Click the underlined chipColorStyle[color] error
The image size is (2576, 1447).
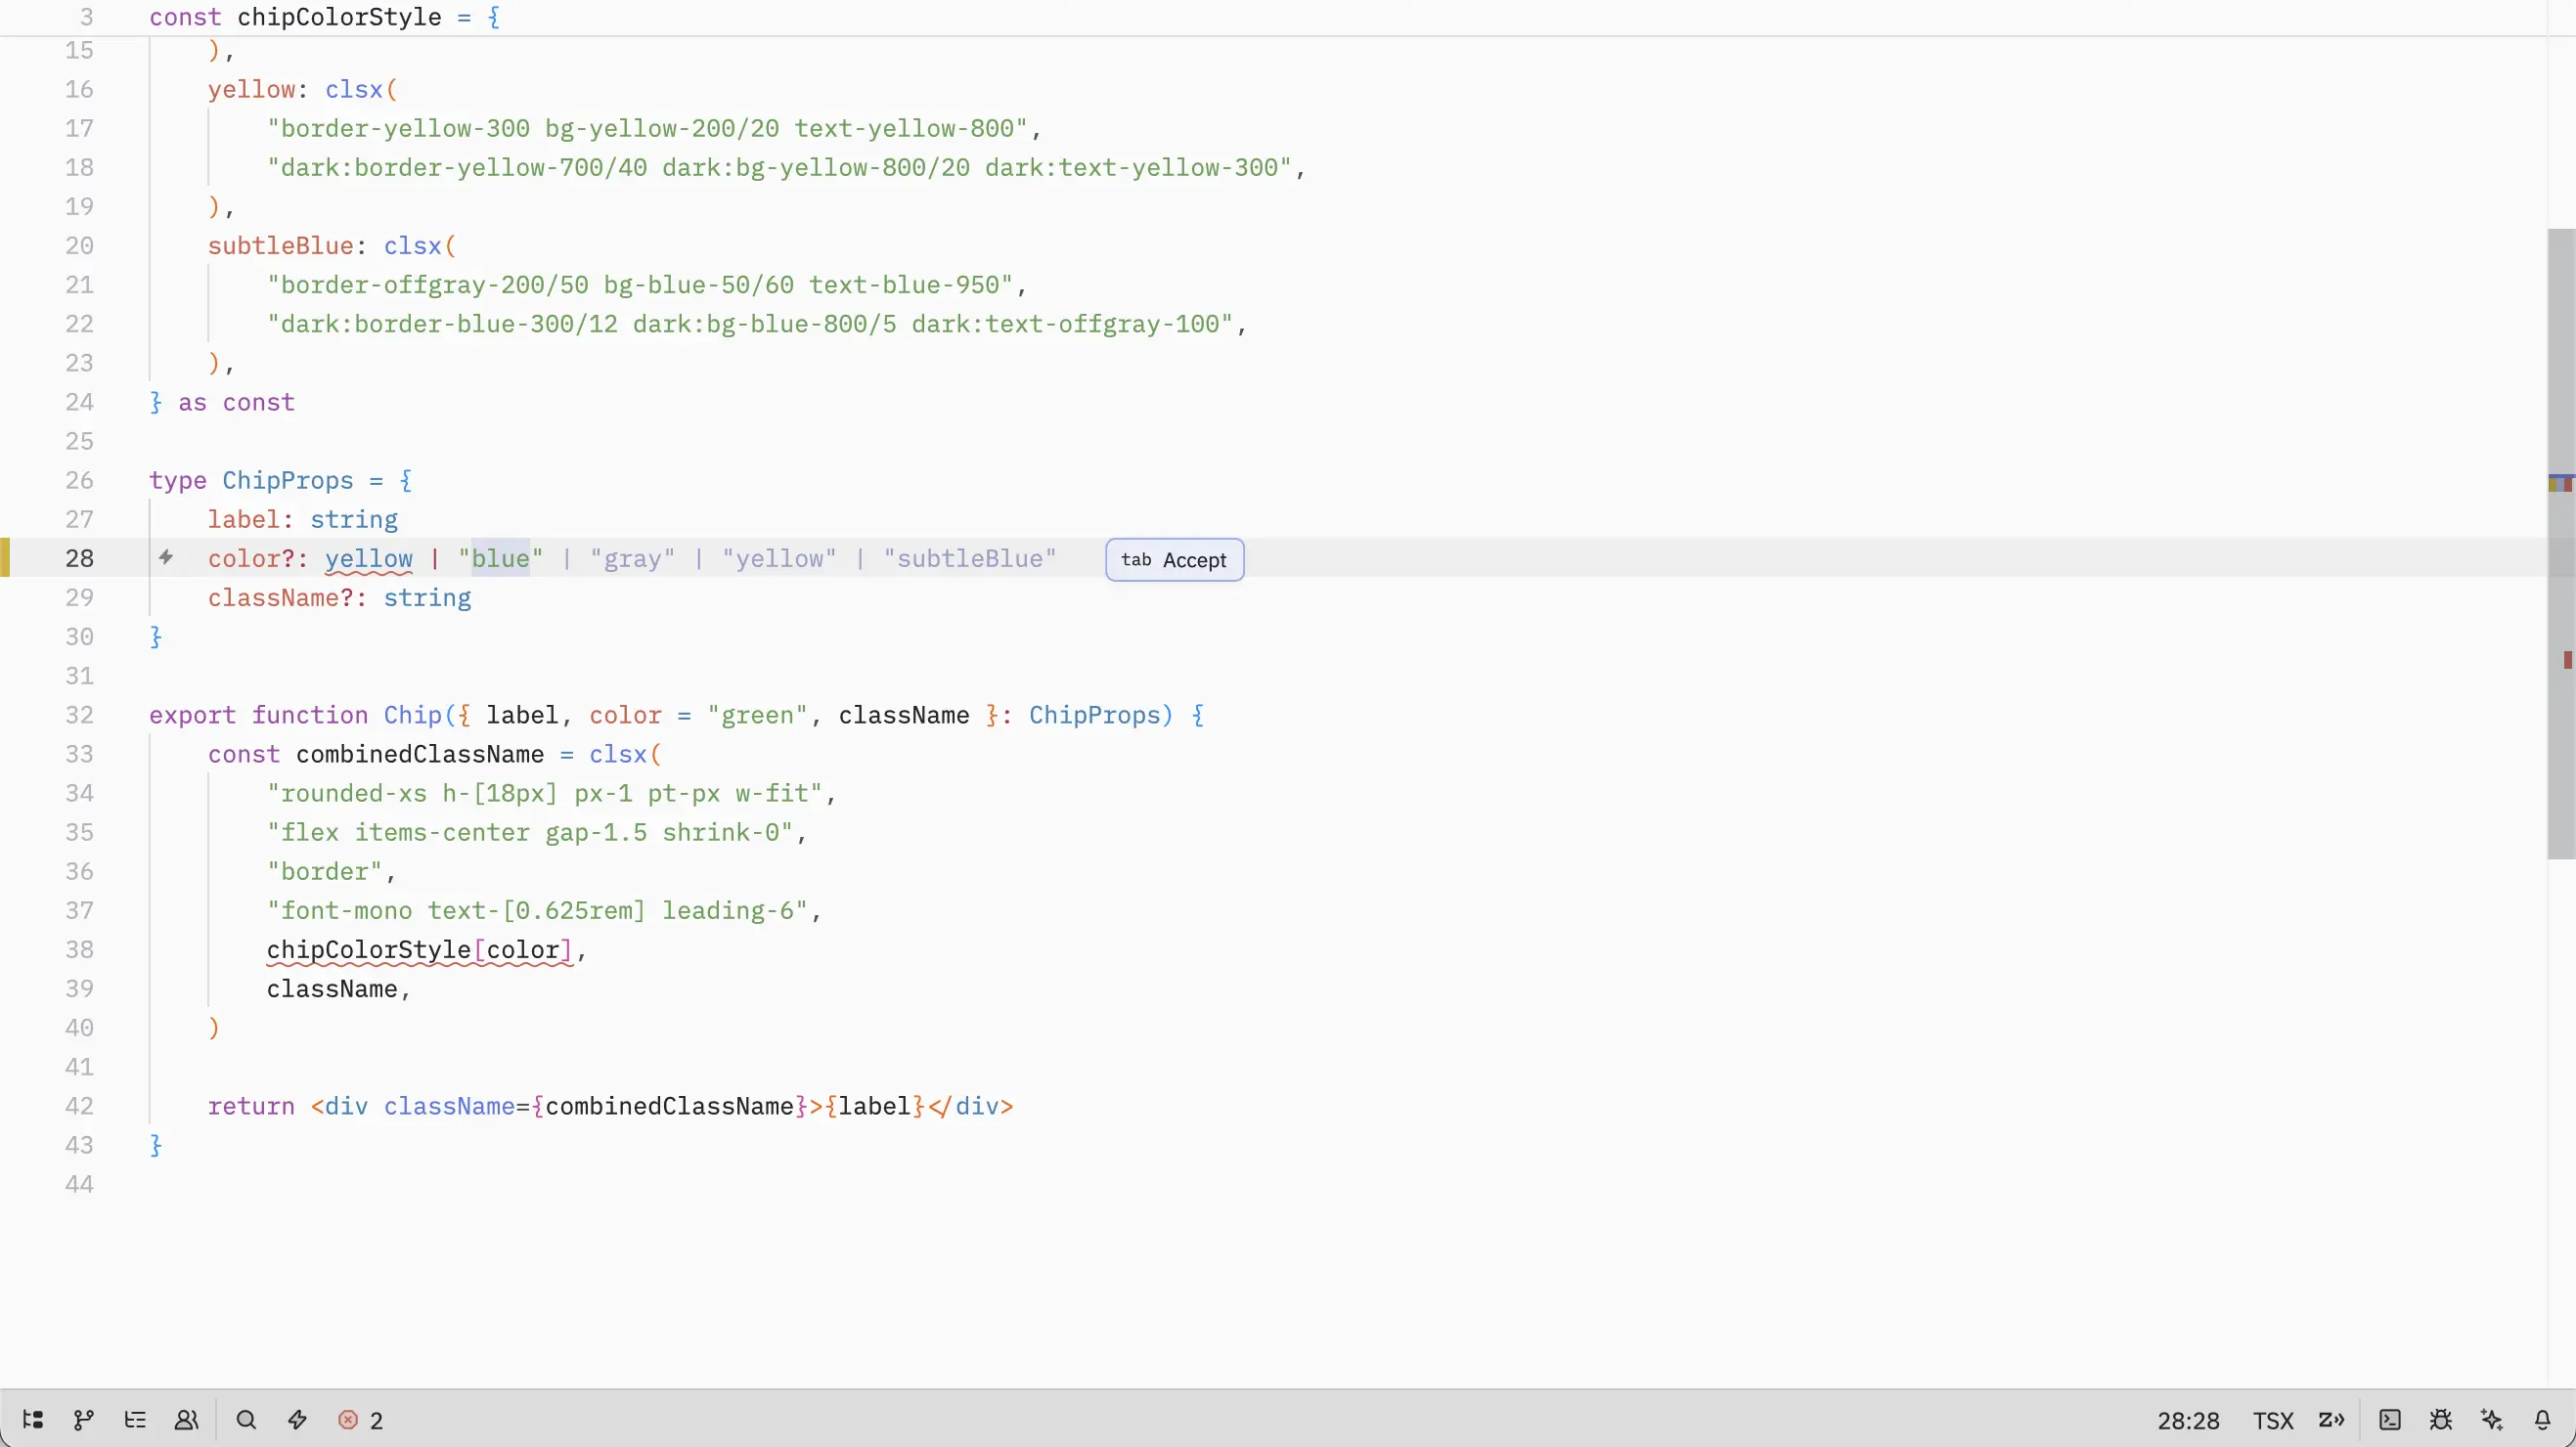[x=418, y=950]
